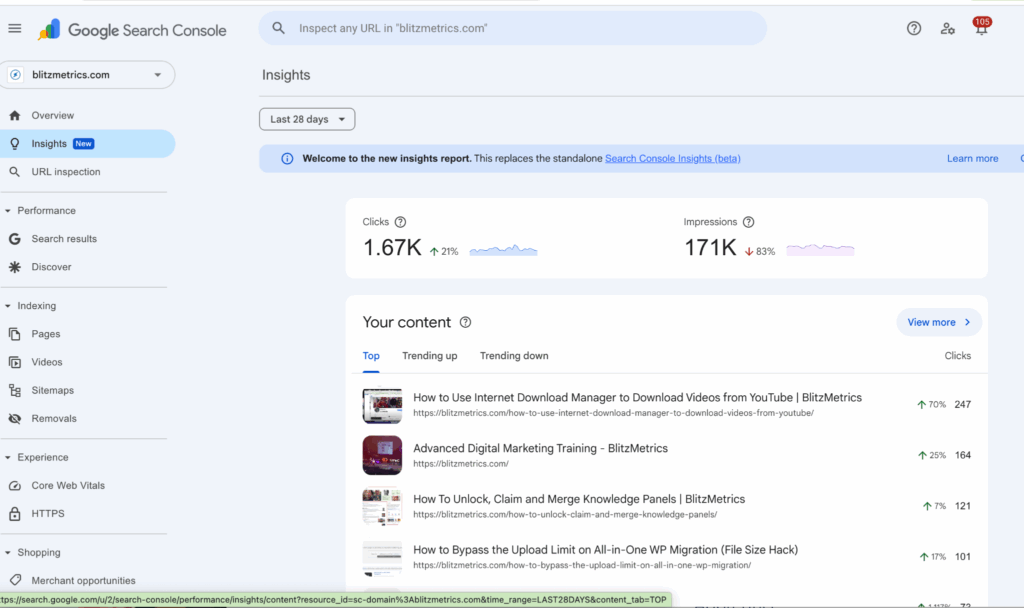Screen dimensions: 1024x608
Task: Open the Internet Download Manager article thumbnail
Action: tap(382, 405)
